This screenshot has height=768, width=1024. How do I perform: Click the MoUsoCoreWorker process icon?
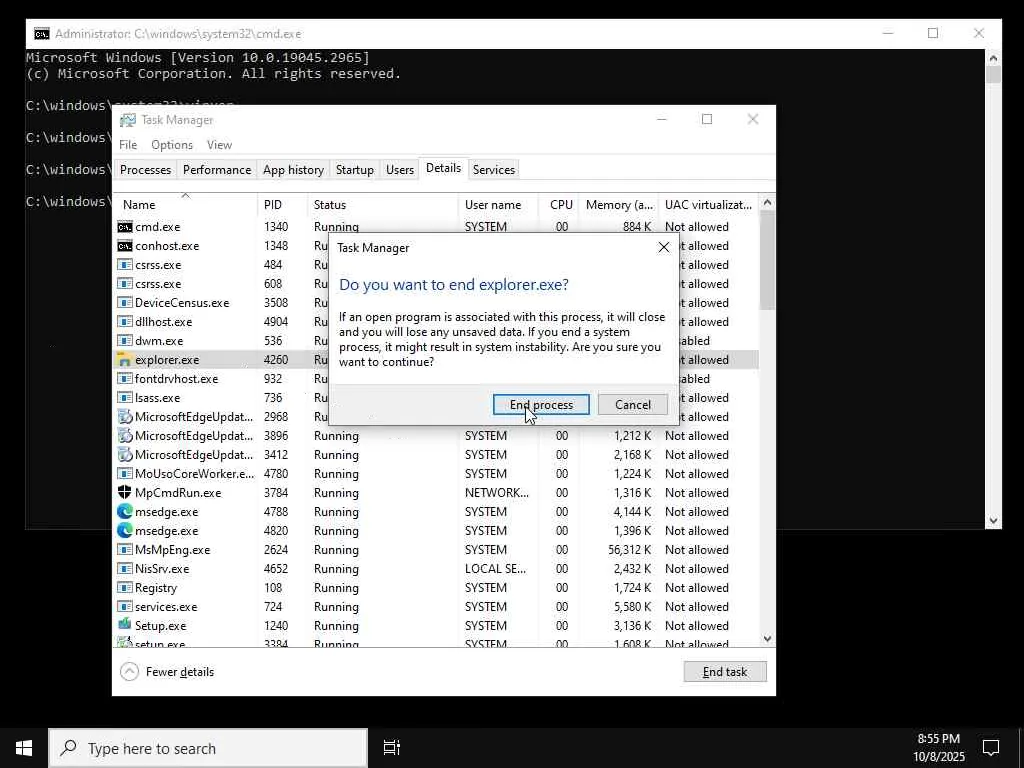coord(125,473)
